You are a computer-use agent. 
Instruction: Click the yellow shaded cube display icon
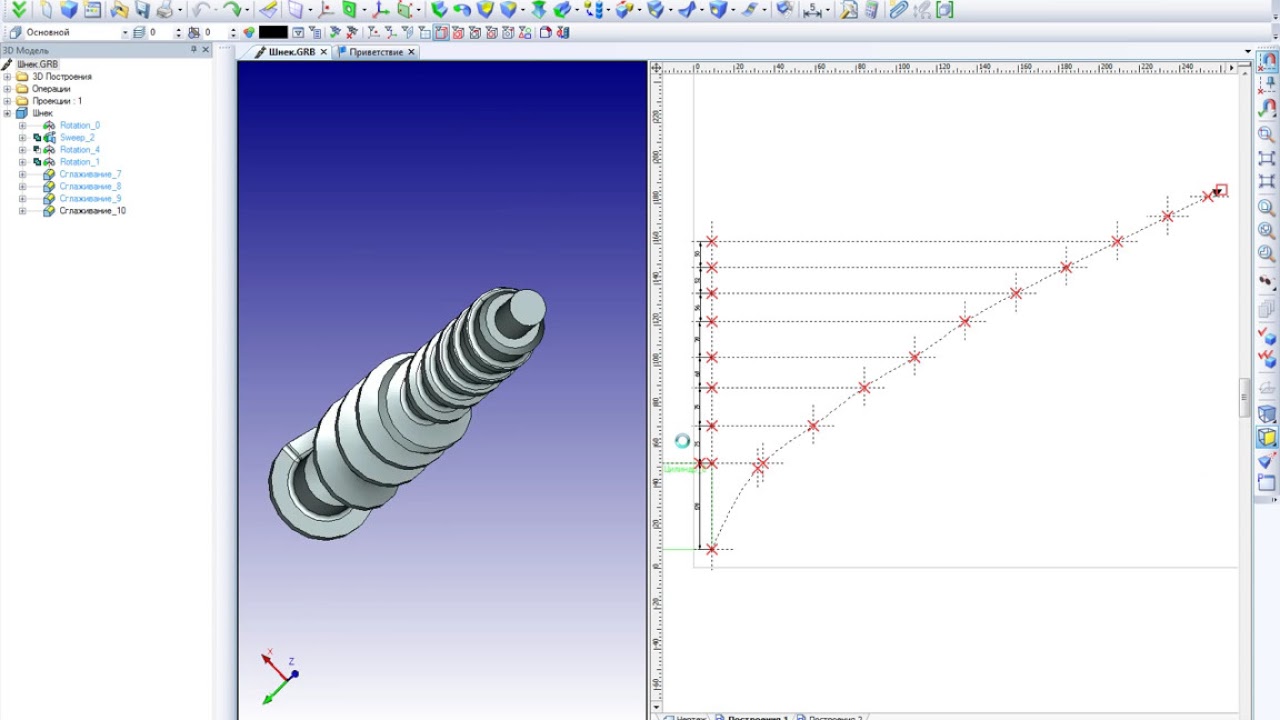(1266, 438)
